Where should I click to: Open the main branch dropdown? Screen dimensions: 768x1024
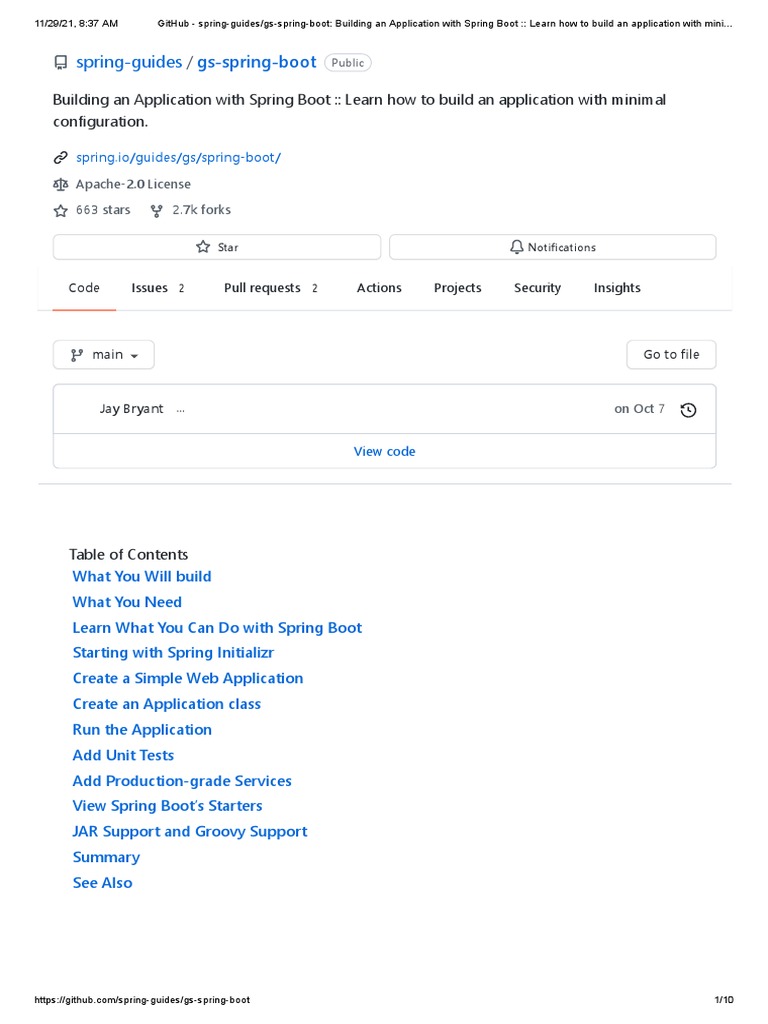(104, 355)
